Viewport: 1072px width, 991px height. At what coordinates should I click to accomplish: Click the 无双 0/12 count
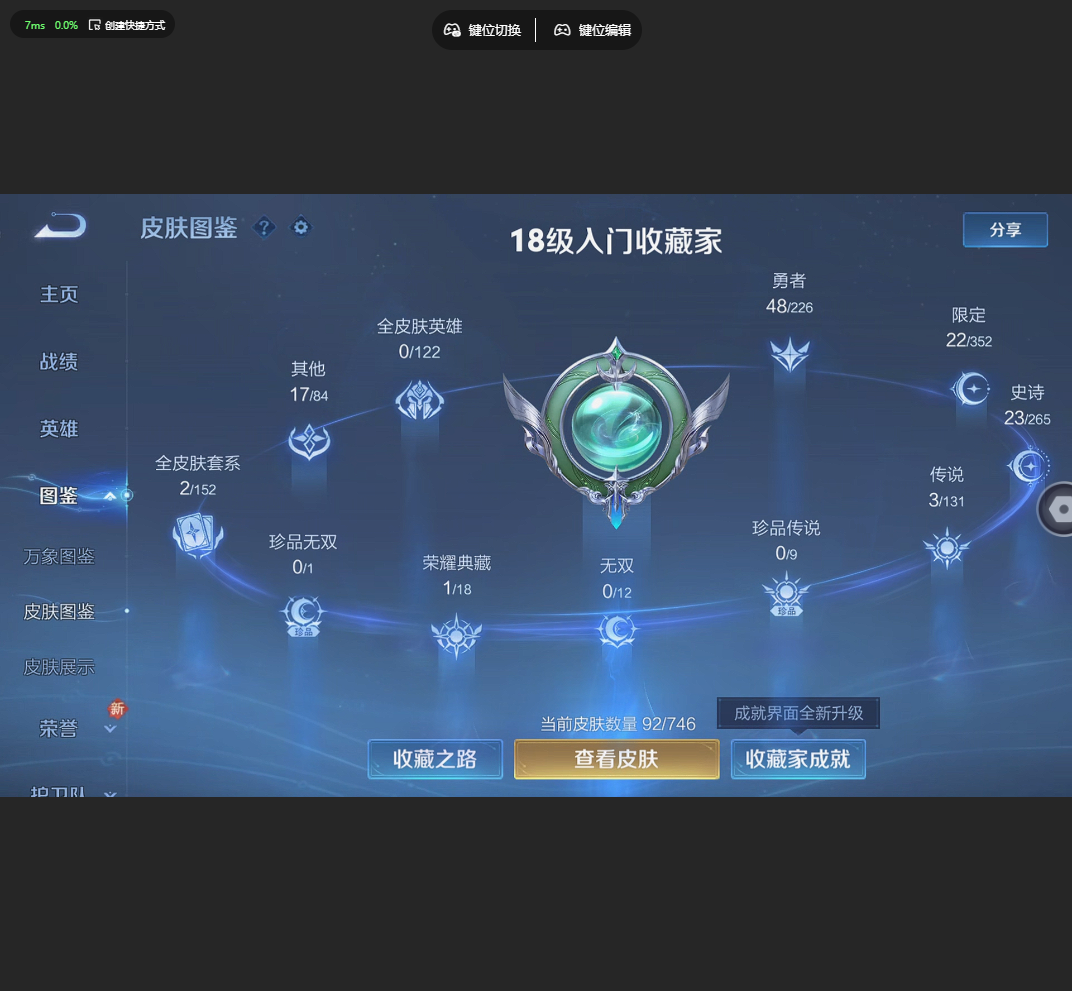click(x=617, y=591)
